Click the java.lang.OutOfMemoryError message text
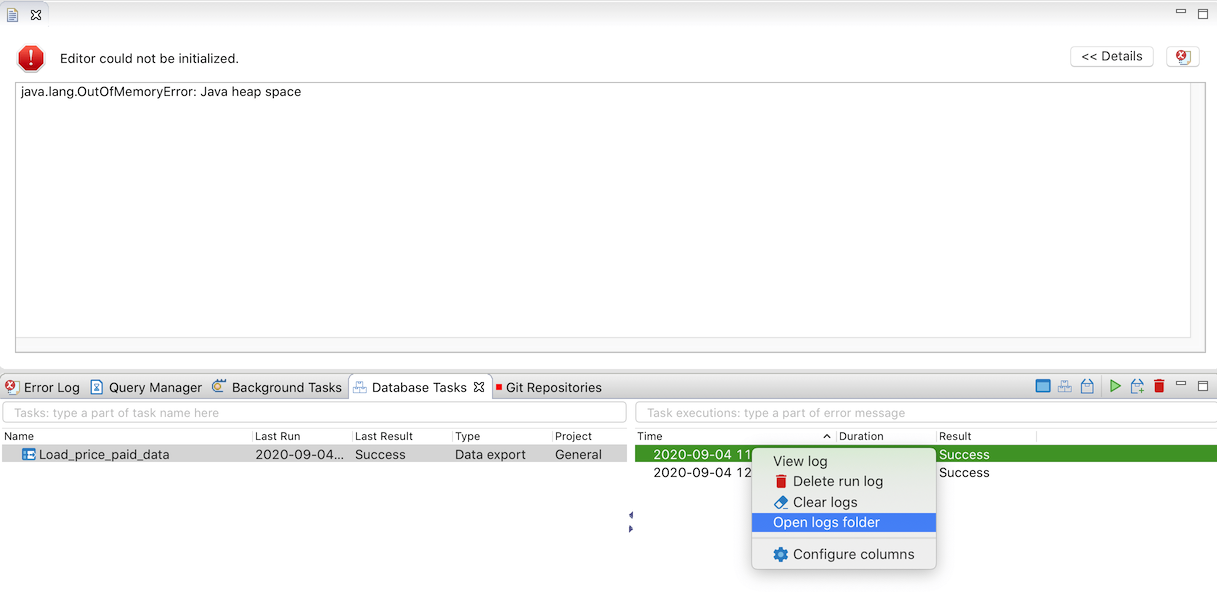The width and height of the screenshot is (1217, 614). click(x=161, y=91)
